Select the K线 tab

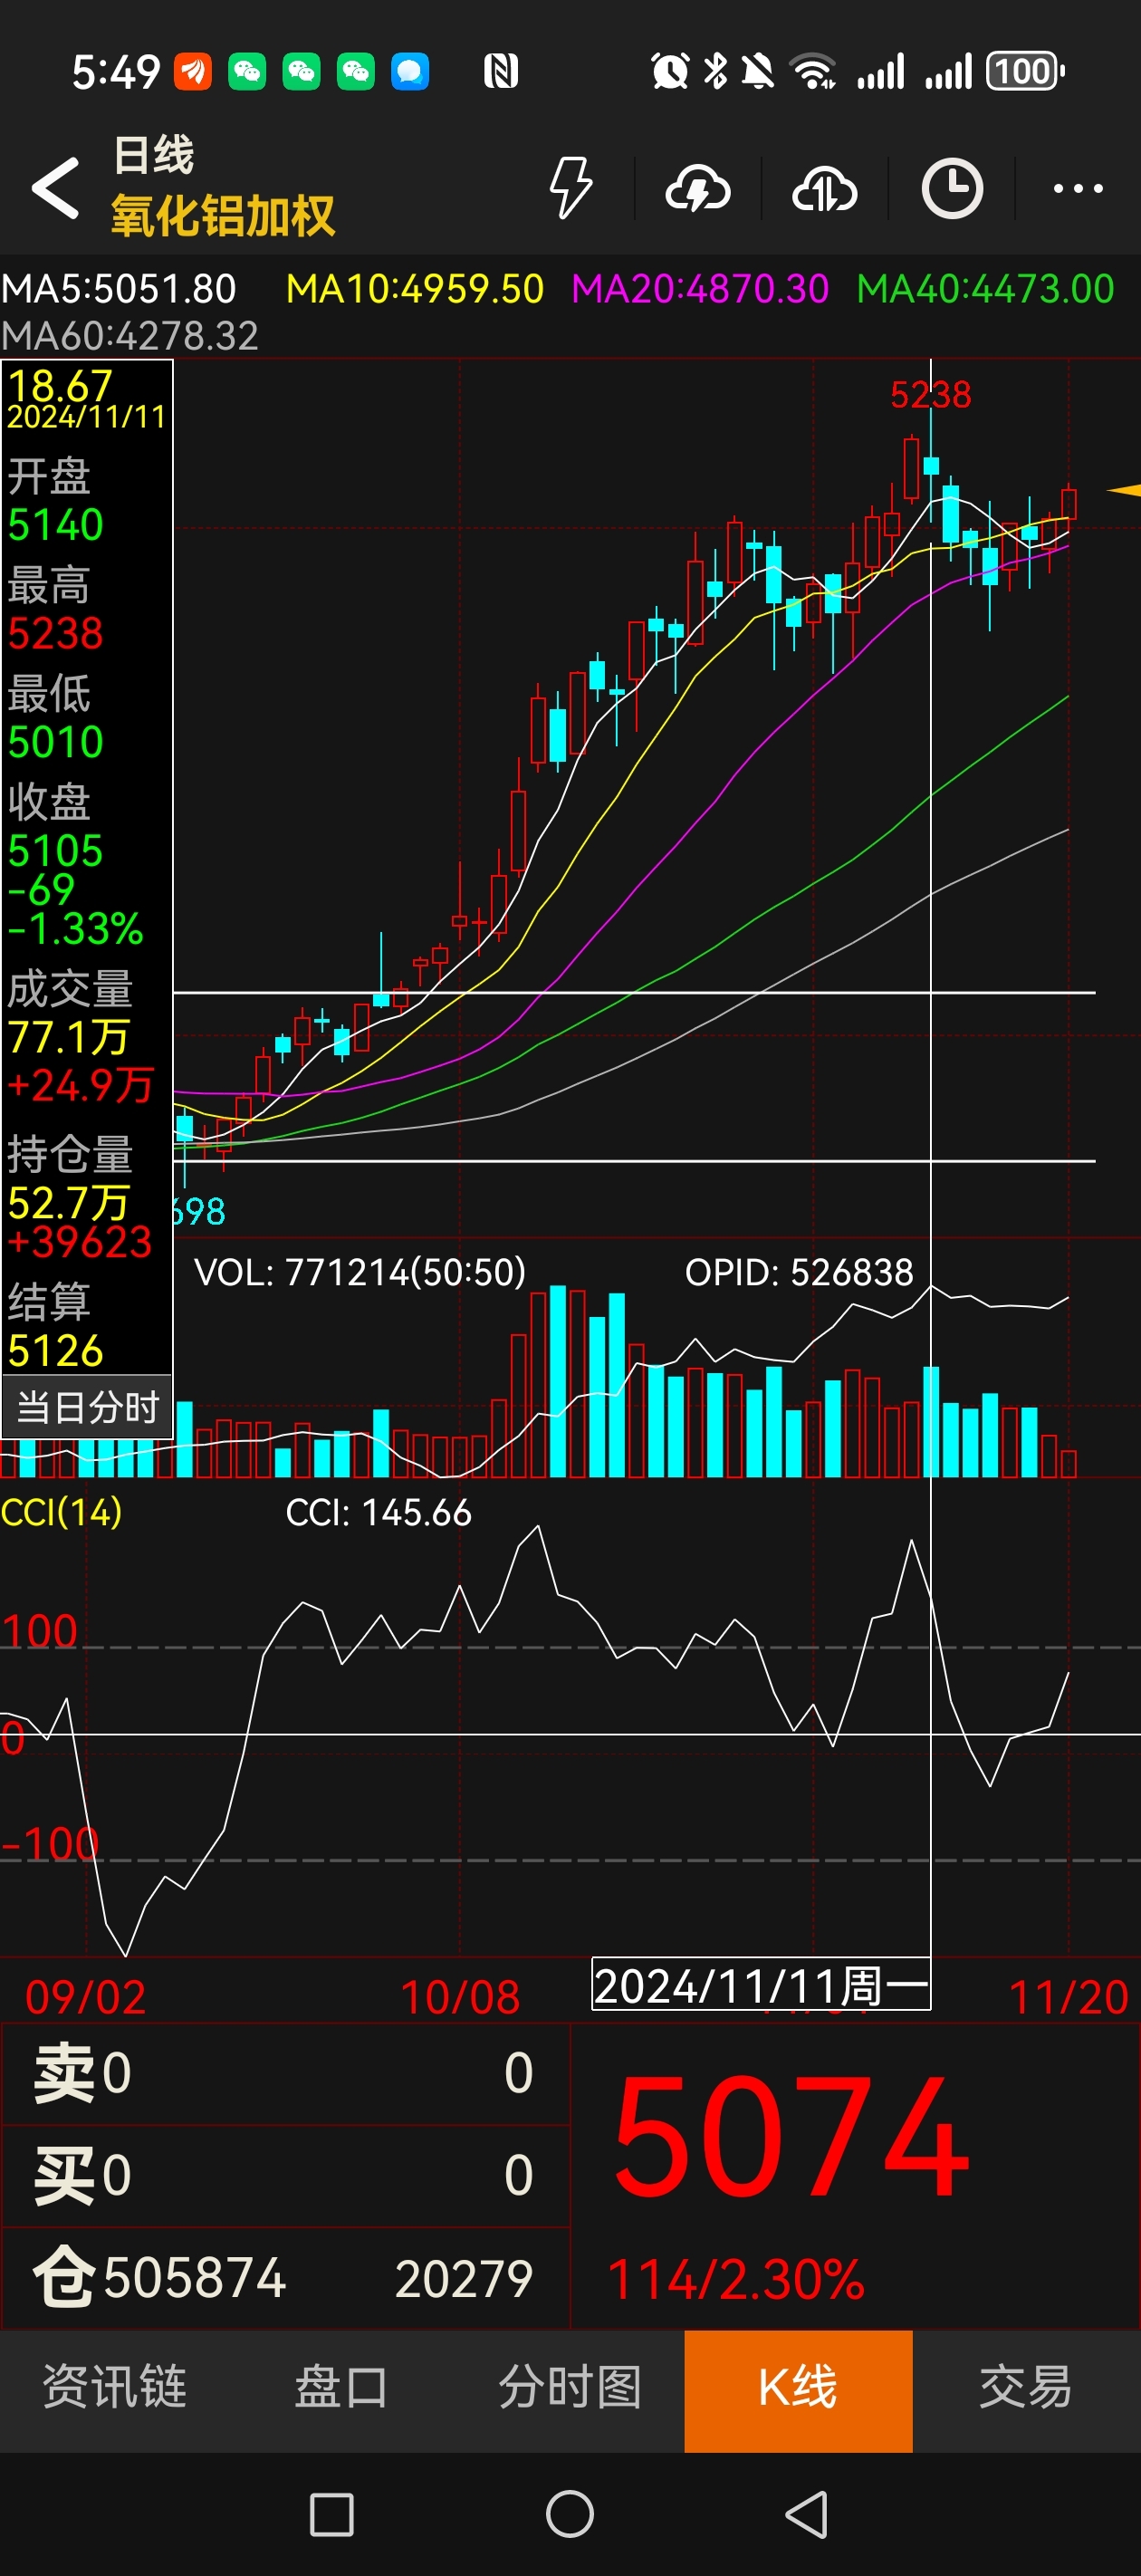click(798, 2389)
